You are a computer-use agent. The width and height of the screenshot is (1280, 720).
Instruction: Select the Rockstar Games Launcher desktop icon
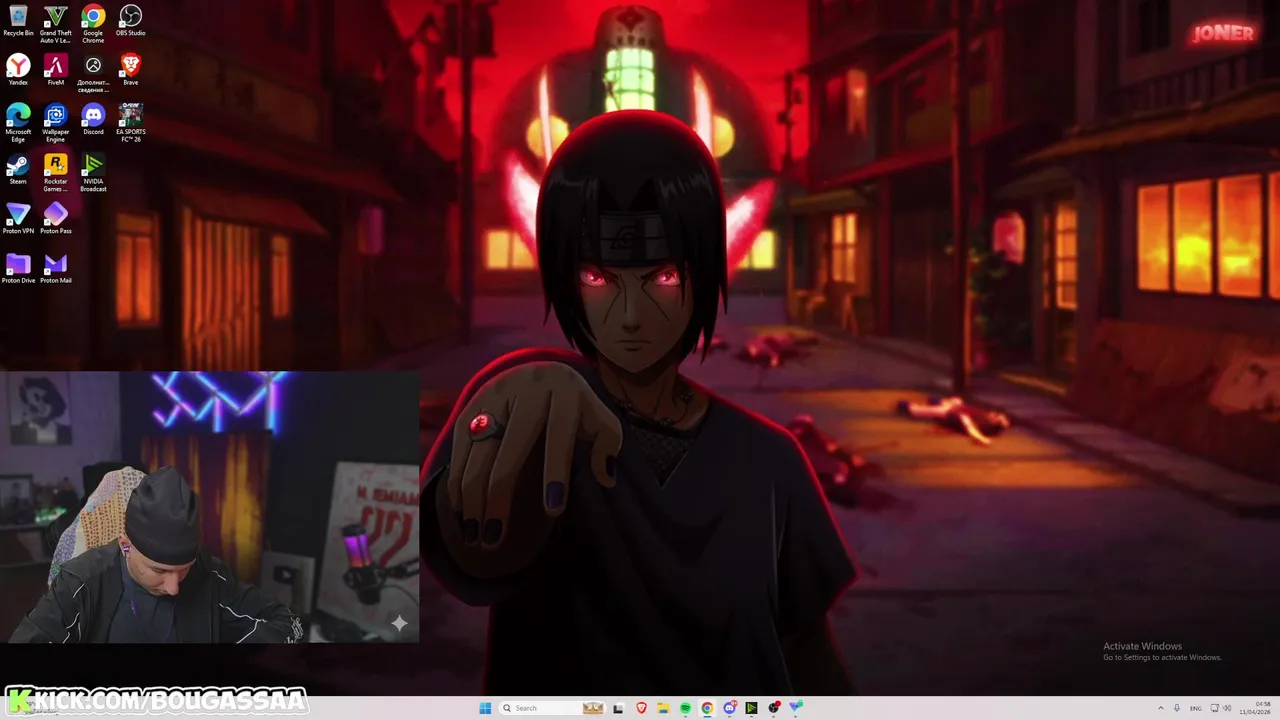click(56, 172)
